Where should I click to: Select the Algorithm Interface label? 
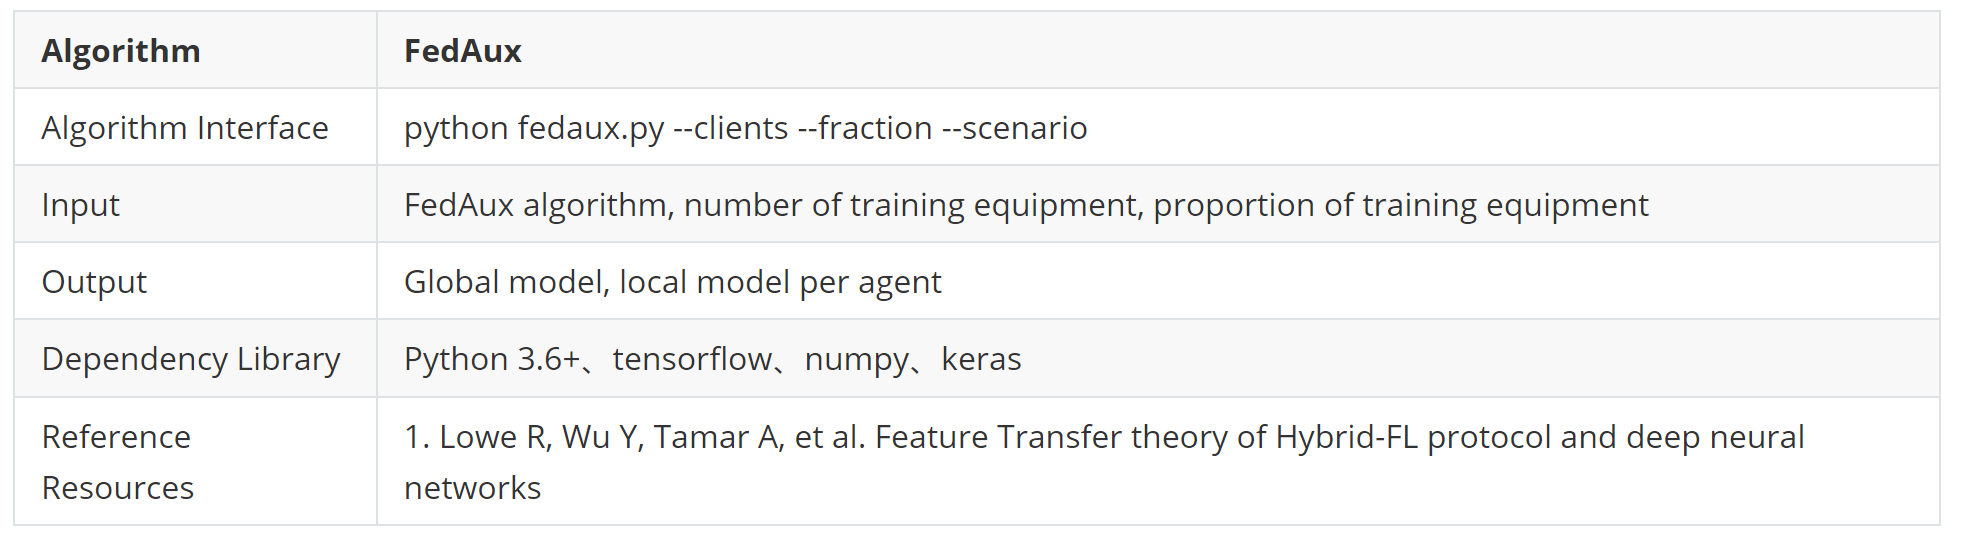[185, 128]
